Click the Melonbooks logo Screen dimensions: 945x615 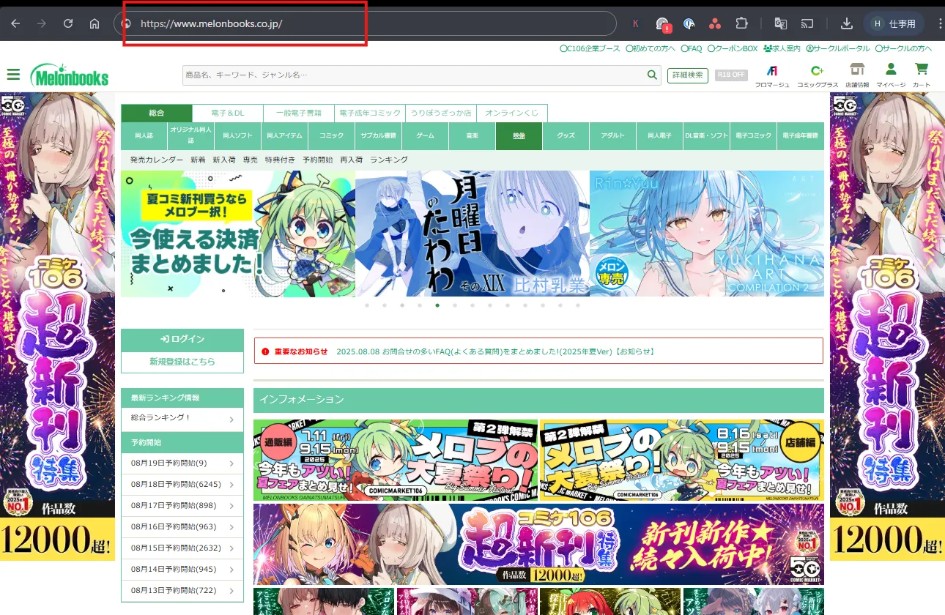pos(70,75)
